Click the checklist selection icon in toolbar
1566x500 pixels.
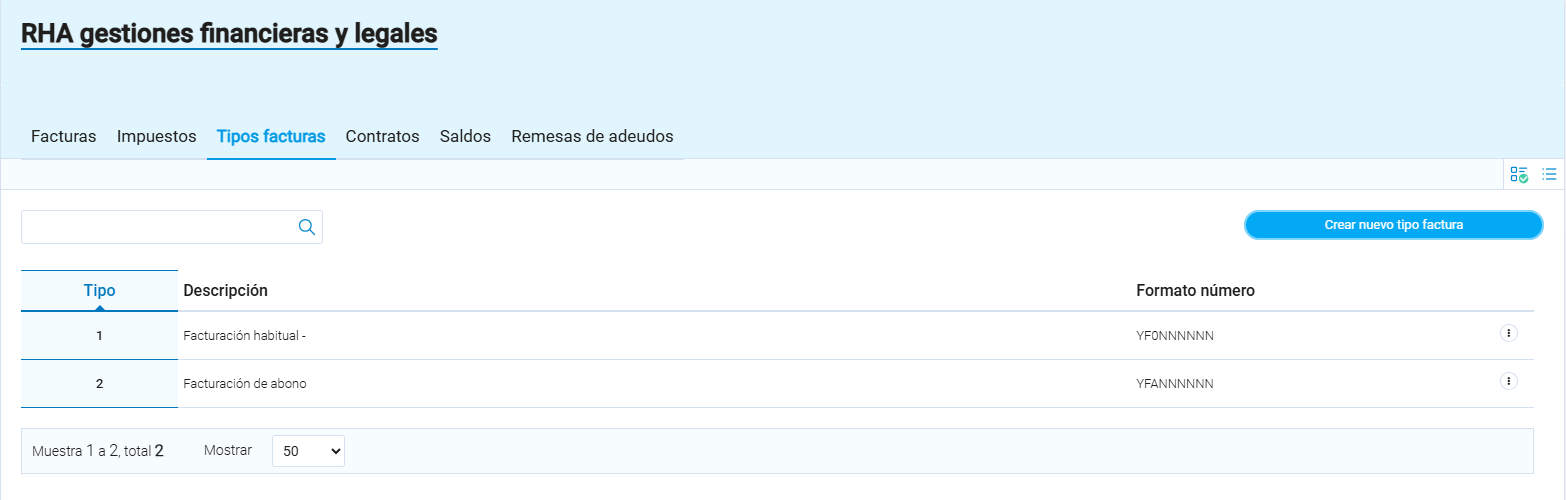coord(1519,174)
